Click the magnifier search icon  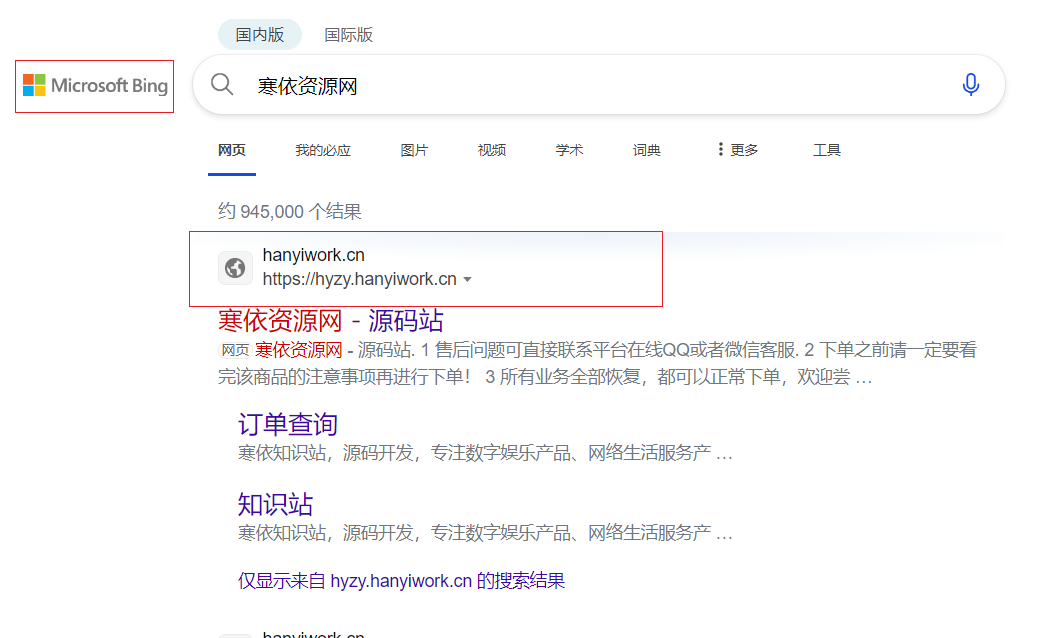222,85
